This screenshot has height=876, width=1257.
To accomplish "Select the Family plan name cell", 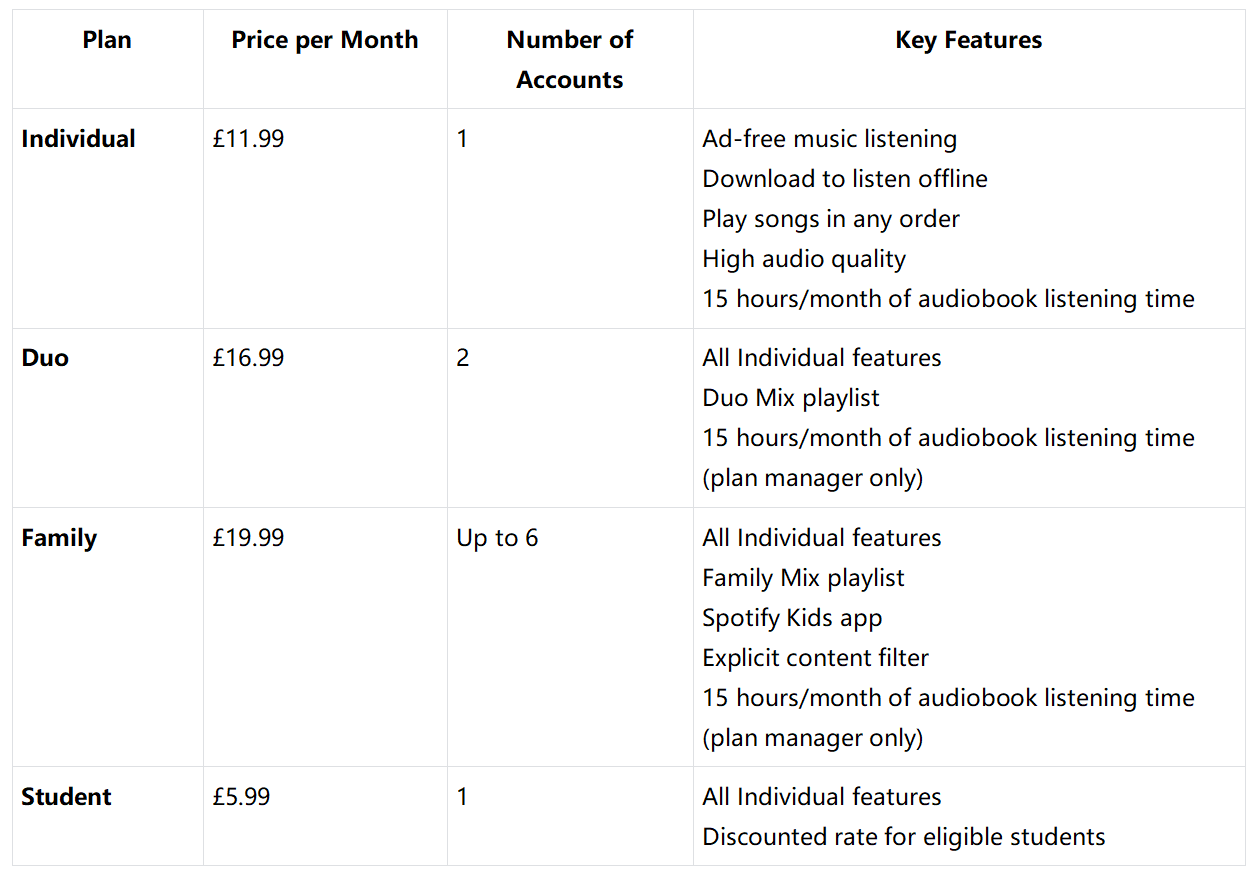I will [59, 538].
